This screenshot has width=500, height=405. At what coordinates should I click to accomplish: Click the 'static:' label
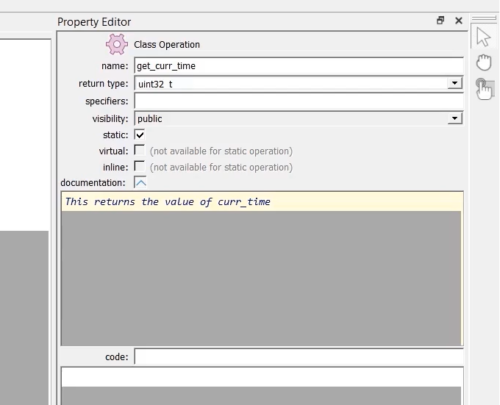click(x=115, y=135)
